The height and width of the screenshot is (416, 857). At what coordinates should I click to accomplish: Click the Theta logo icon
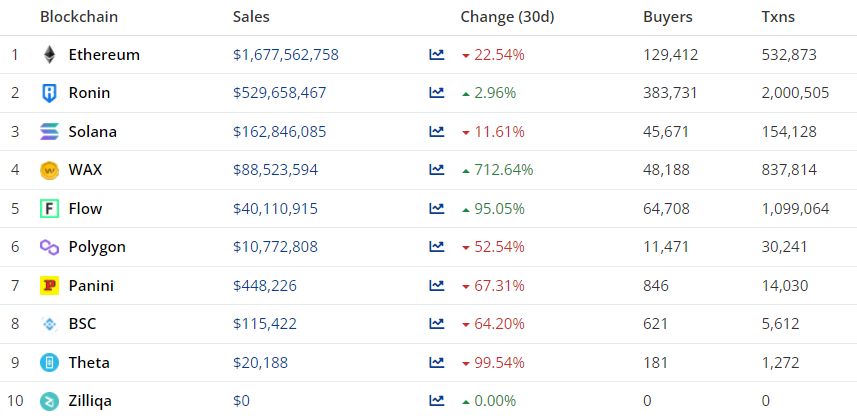click(x=49, y=363)
